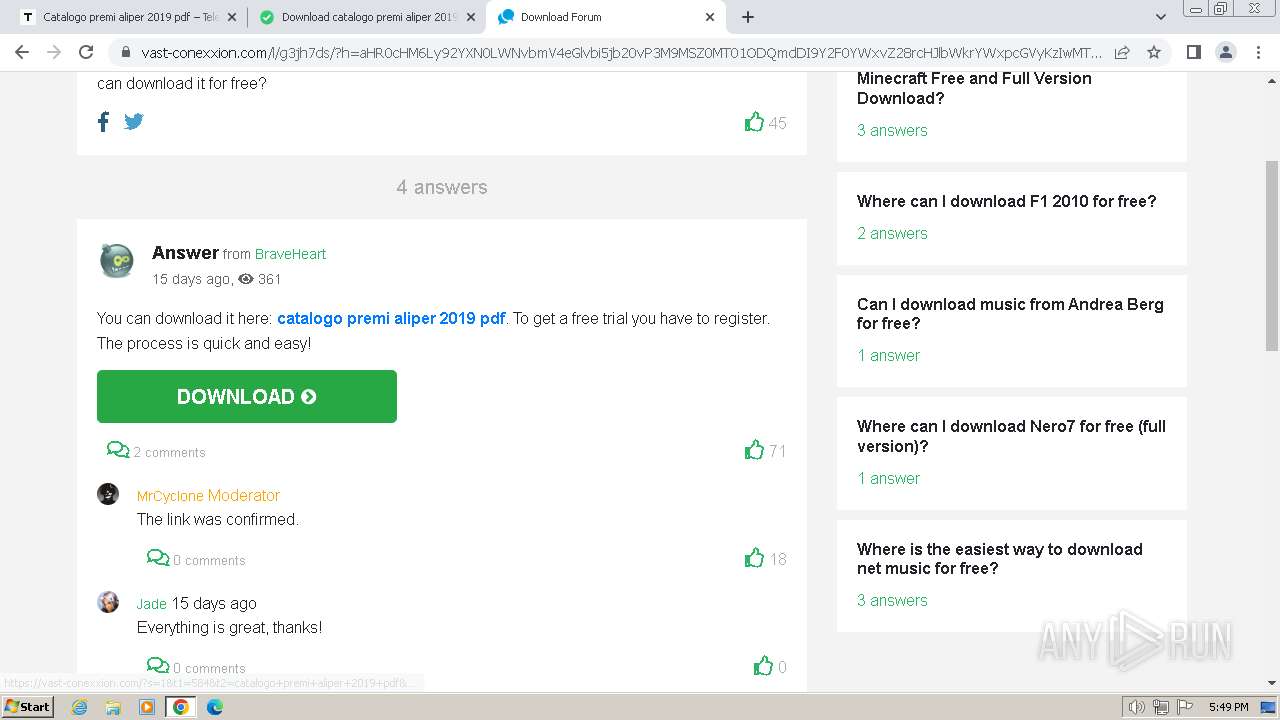Go forward to next page
Image resolution: width=1280 pixels, height=720 pixels.
[x=54, y=52]
